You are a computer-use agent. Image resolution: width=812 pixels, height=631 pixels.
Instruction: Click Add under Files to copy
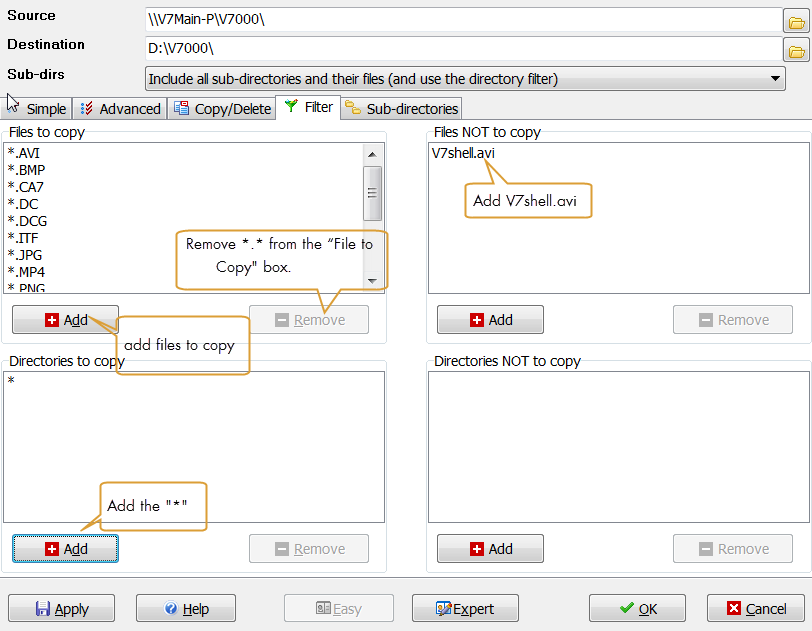[66, 320]
